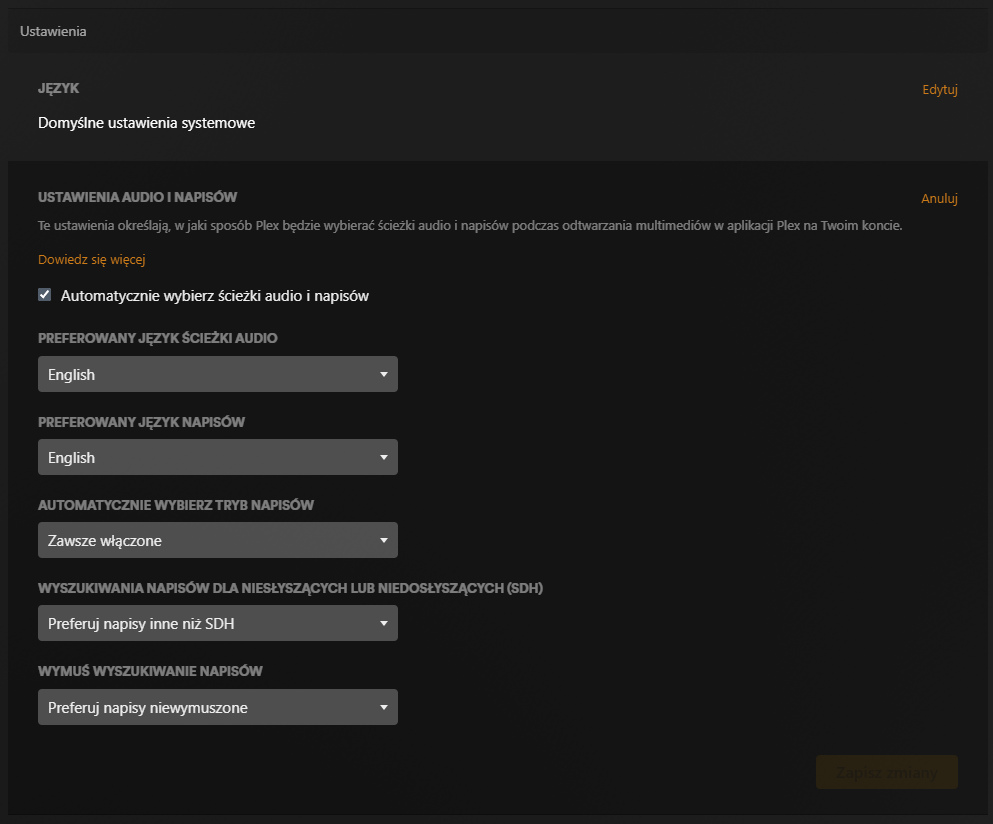
Task: Click the arrow icon on audio language dropdown
Action: click(383, 375)
